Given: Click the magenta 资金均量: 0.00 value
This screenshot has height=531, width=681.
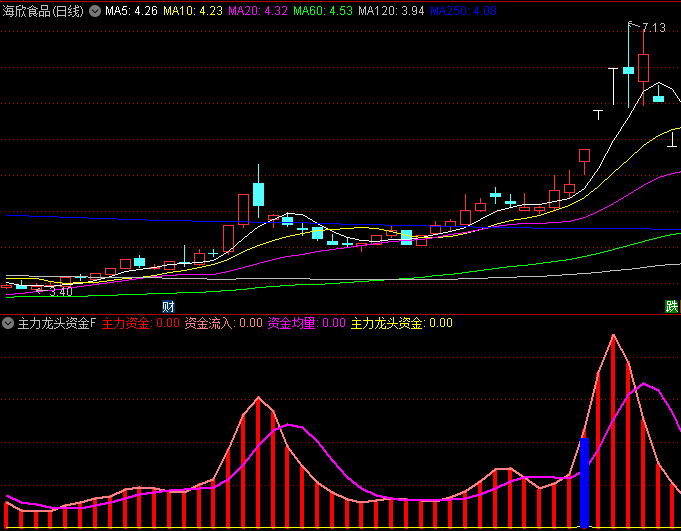Looking at the screenshot, I should 306,323.
